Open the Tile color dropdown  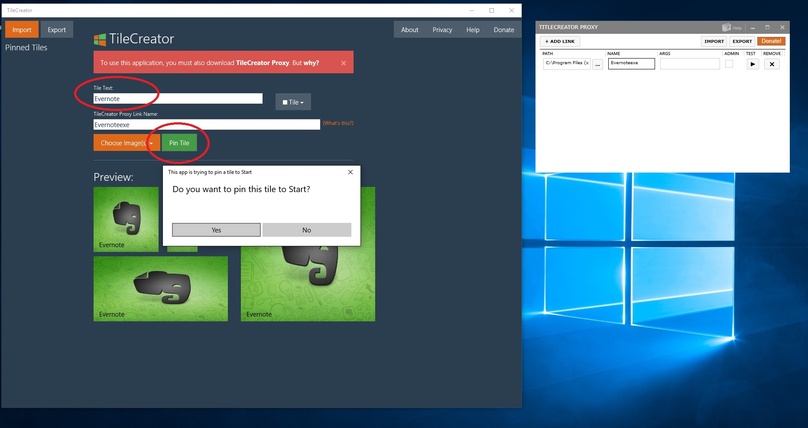click(293, 102)
